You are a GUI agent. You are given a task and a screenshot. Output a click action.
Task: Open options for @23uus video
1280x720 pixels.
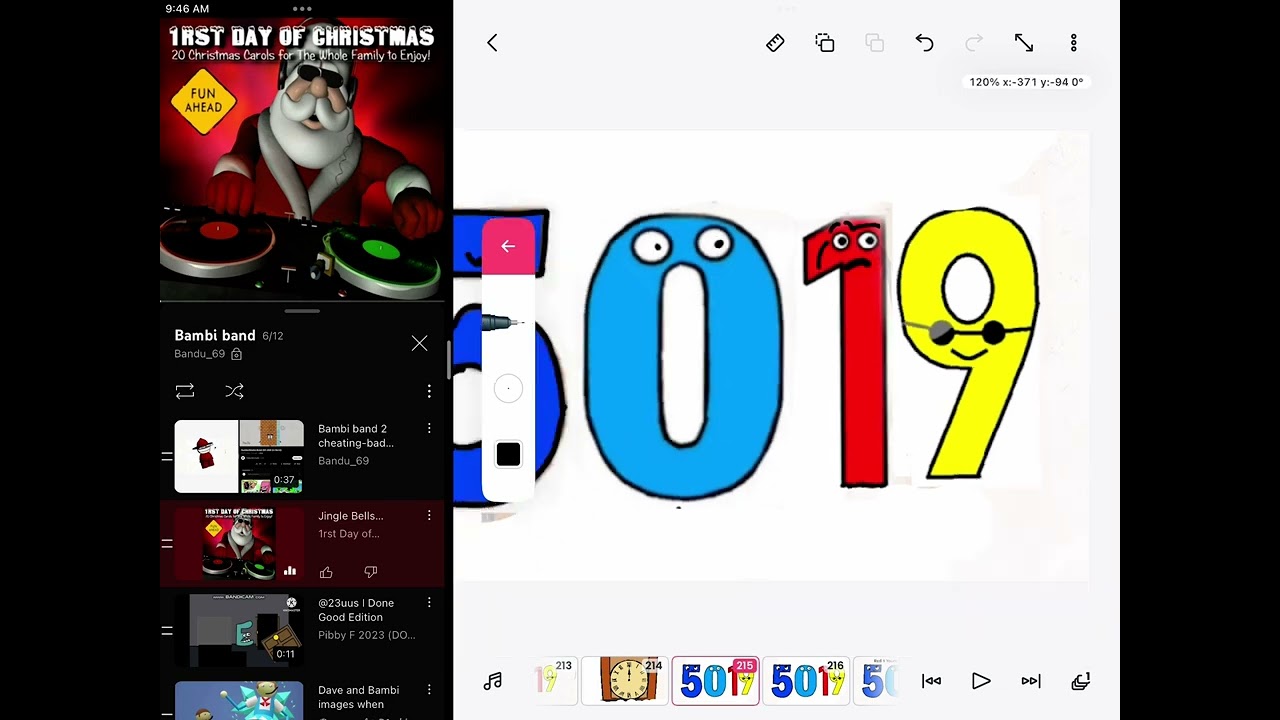[x=429, y=603]
